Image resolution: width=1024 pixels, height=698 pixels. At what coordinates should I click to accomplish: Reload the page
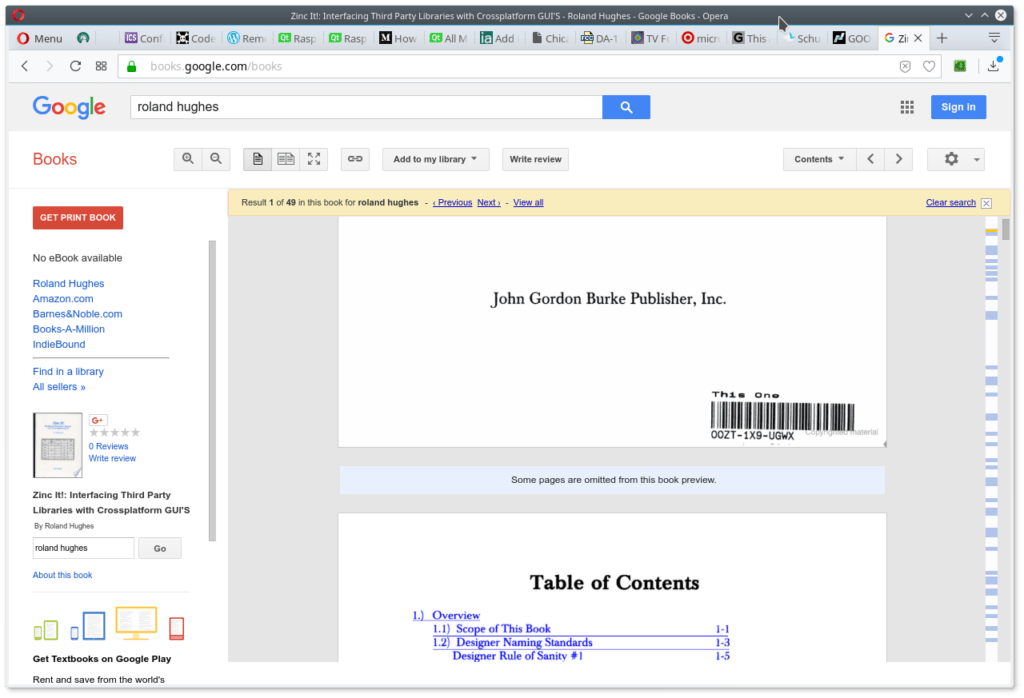(x=75, y=66)
